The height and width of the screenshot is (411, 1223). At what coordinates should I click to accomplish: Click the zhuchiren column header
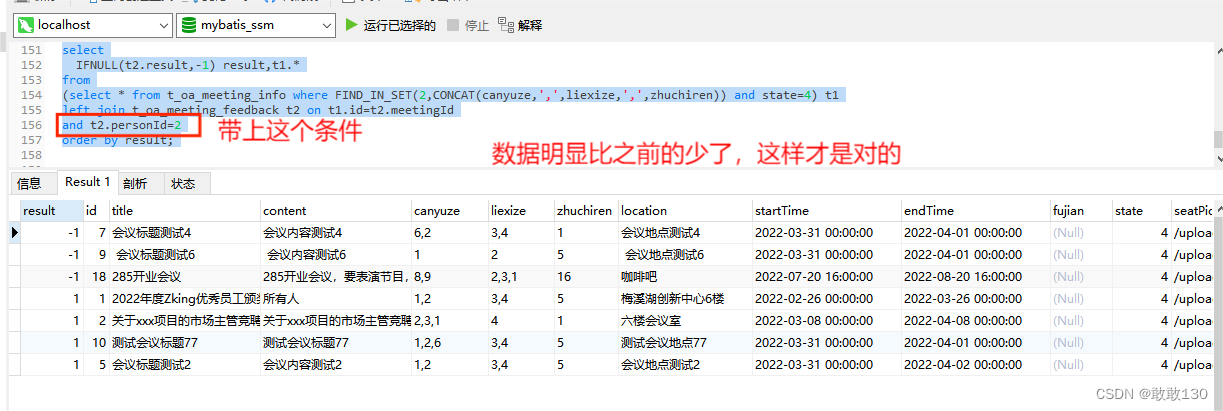tap(585, 211)
